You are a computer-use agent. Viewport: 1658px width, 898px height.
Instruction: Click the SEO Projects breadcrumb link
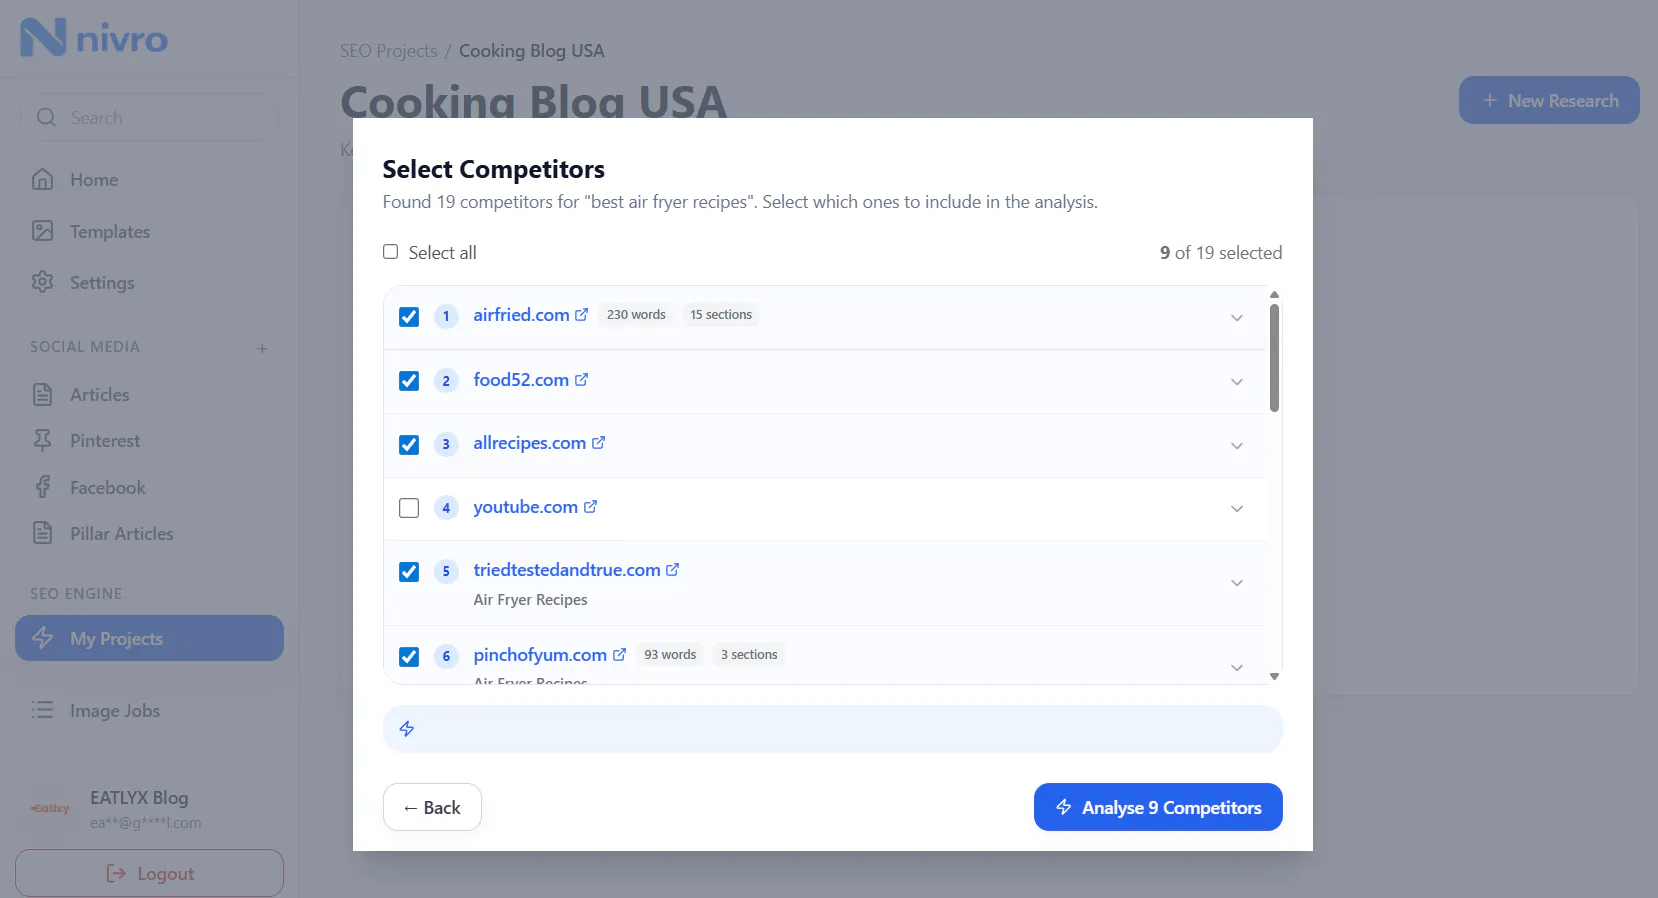pos(389,51)
